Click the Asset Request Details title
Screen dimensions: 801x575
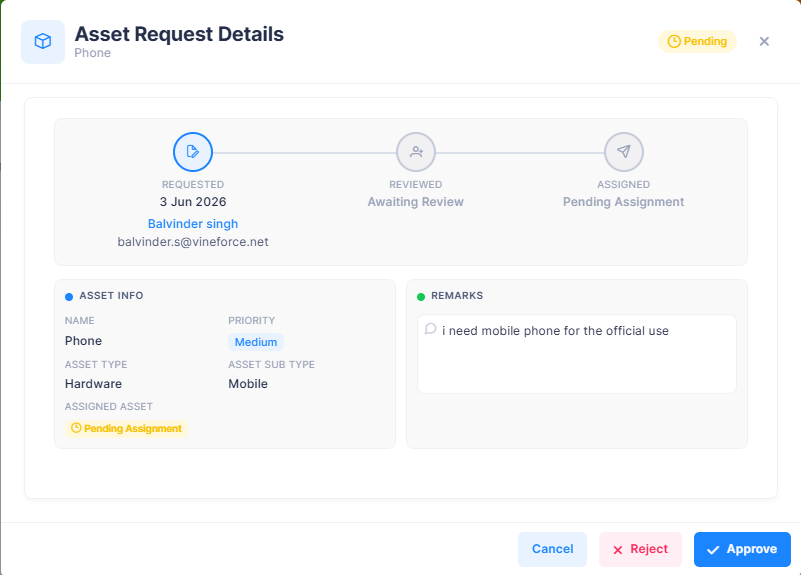point(179,34)
